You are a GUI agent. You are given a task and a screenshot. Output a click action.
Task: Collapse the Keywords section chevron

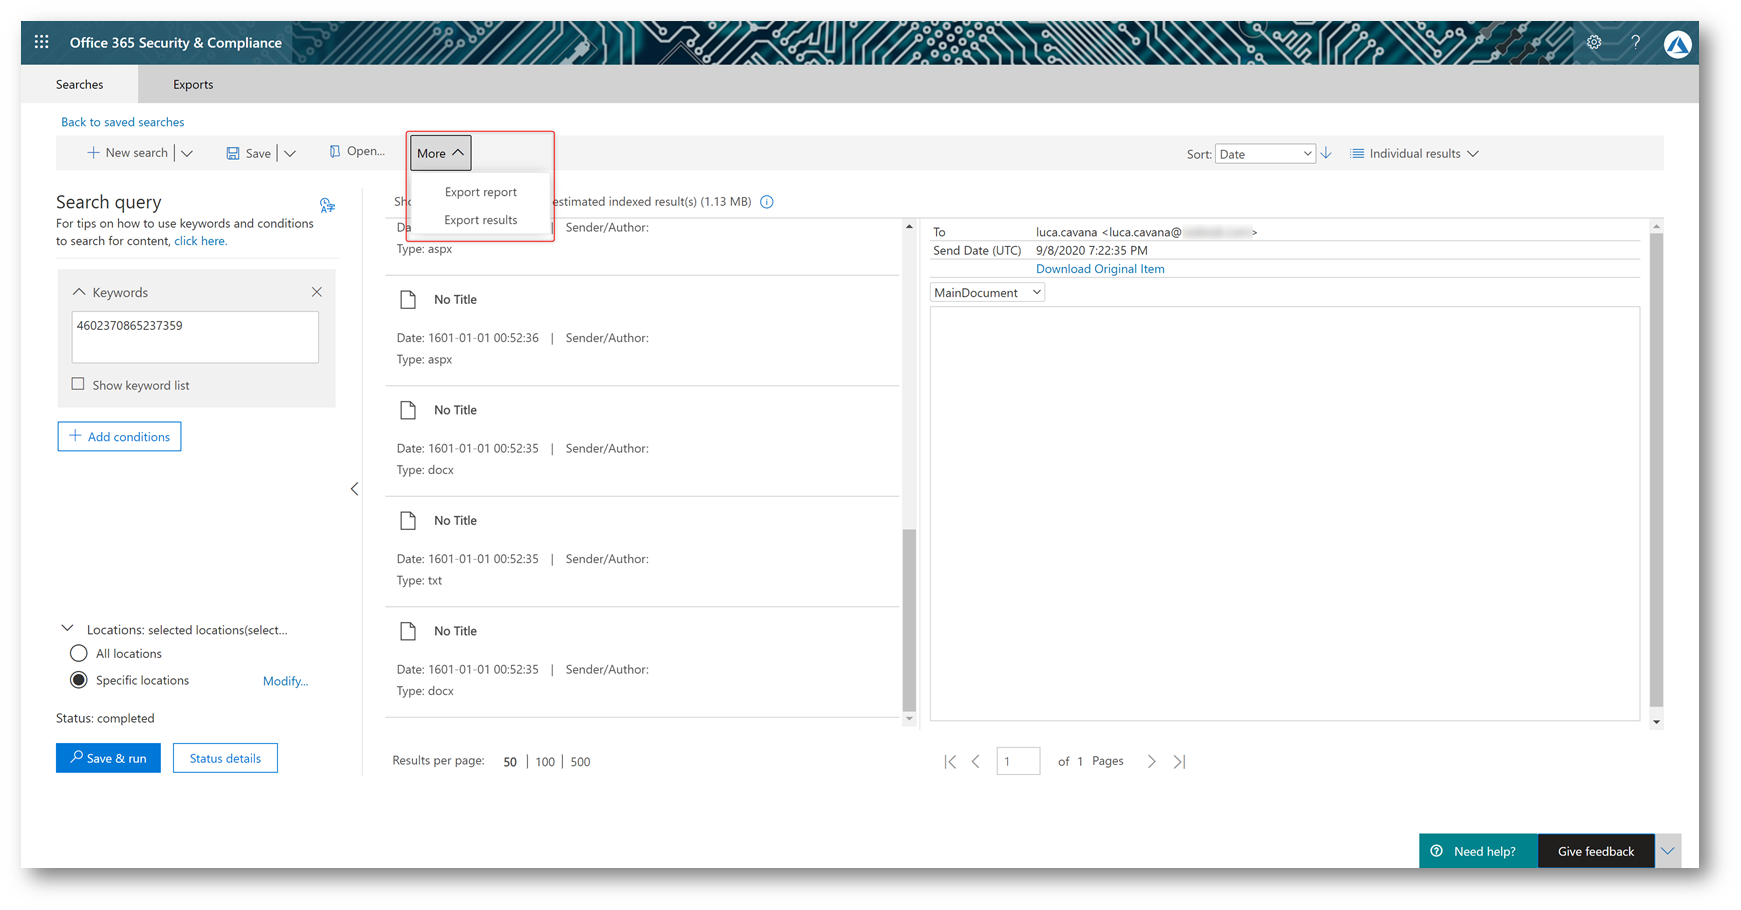(79, 292)
